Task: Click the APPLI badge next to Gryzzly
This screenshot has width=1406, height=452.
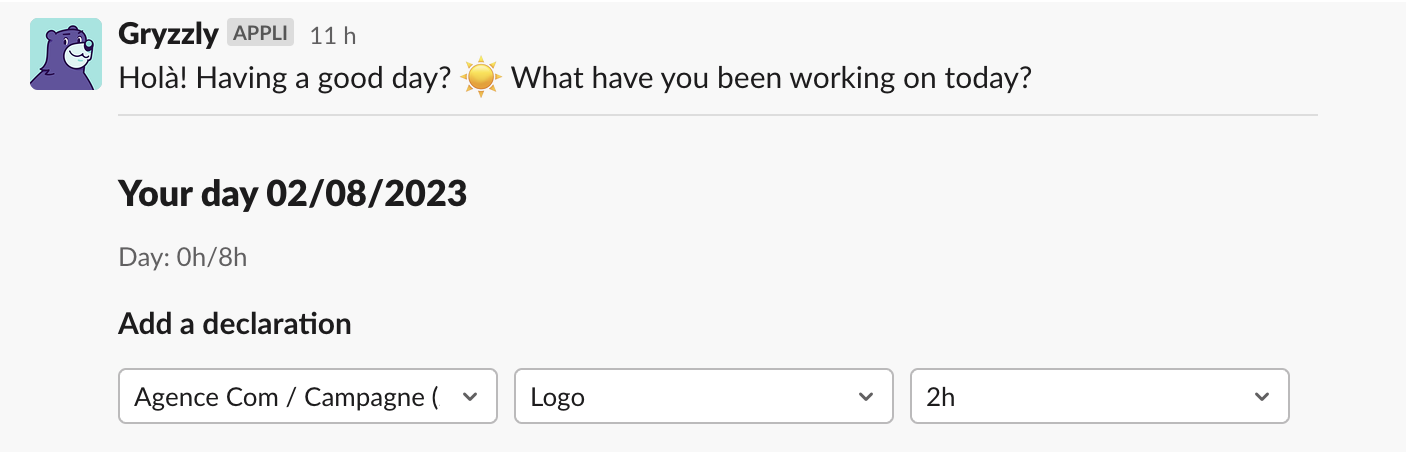Action: (261, 33)
